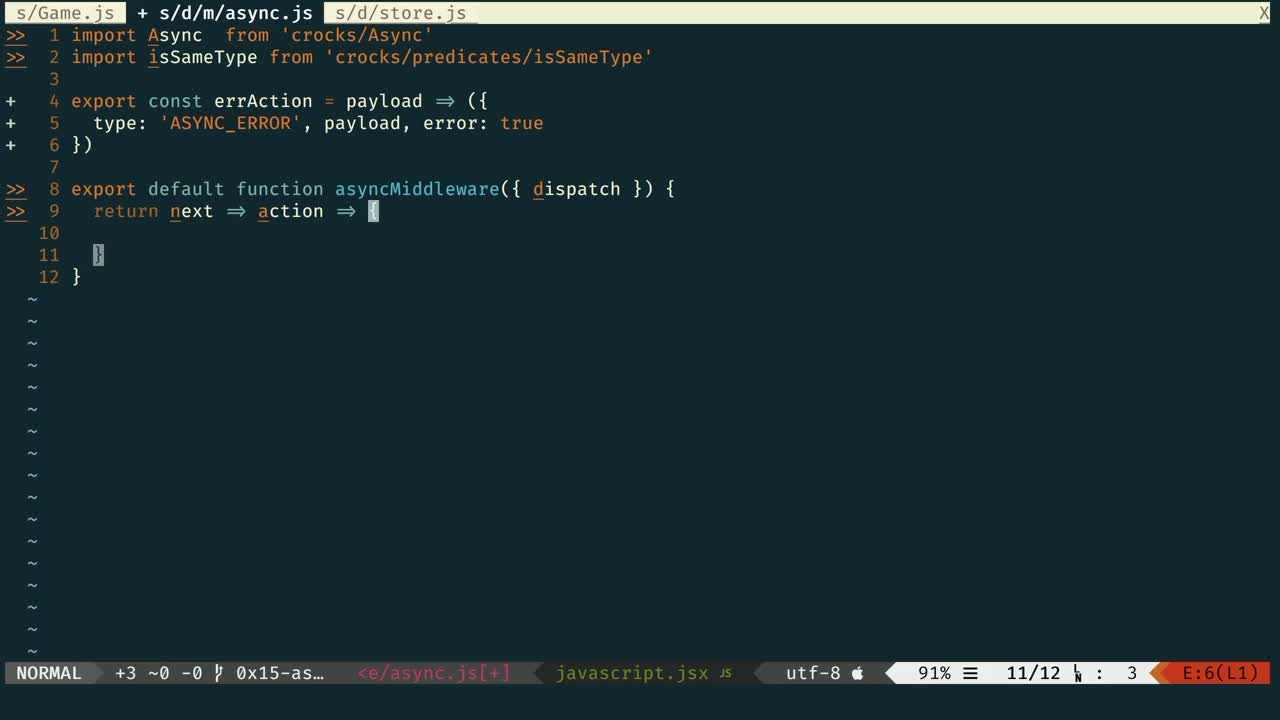
Task: Click the >> warning sign on line 8
Action: 15,189
